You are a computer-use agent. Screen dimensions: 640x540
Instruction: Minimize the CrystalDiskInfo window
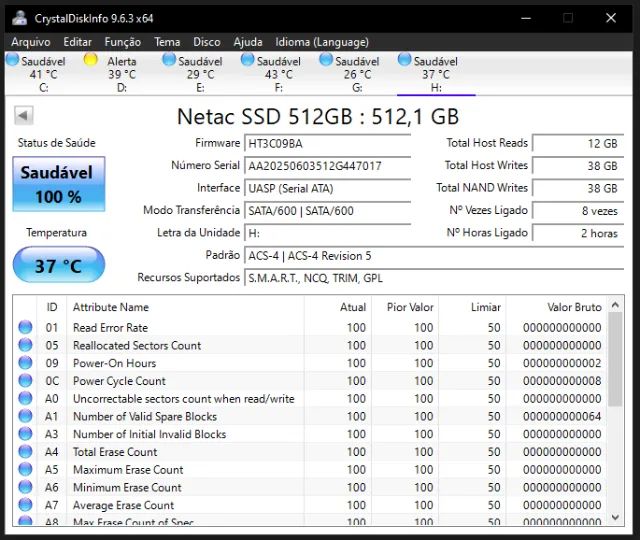coord(526,18)
